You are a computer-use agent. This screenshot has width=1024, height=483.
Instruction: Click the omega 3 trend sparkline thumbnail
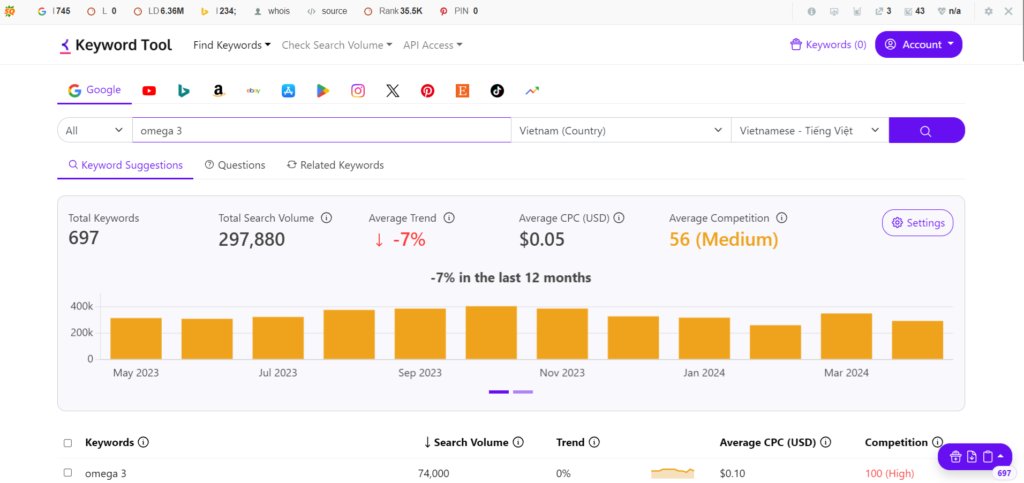click(673, 473)
